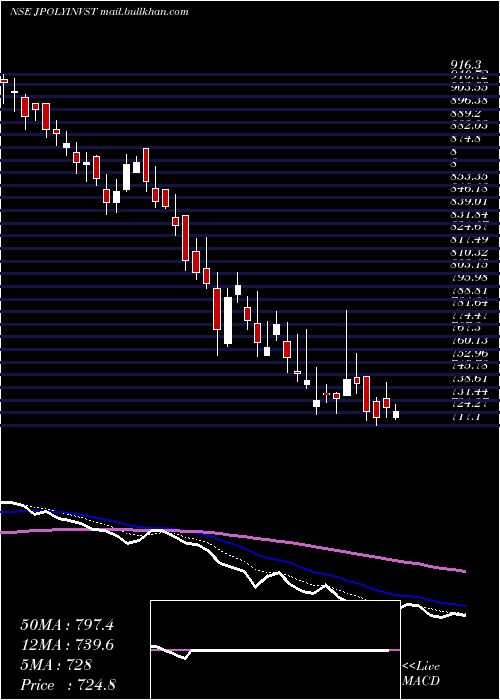Click the 916.3 top price label
The width and height of the screenshot is (500, 700).
click(x=467, y=66)
